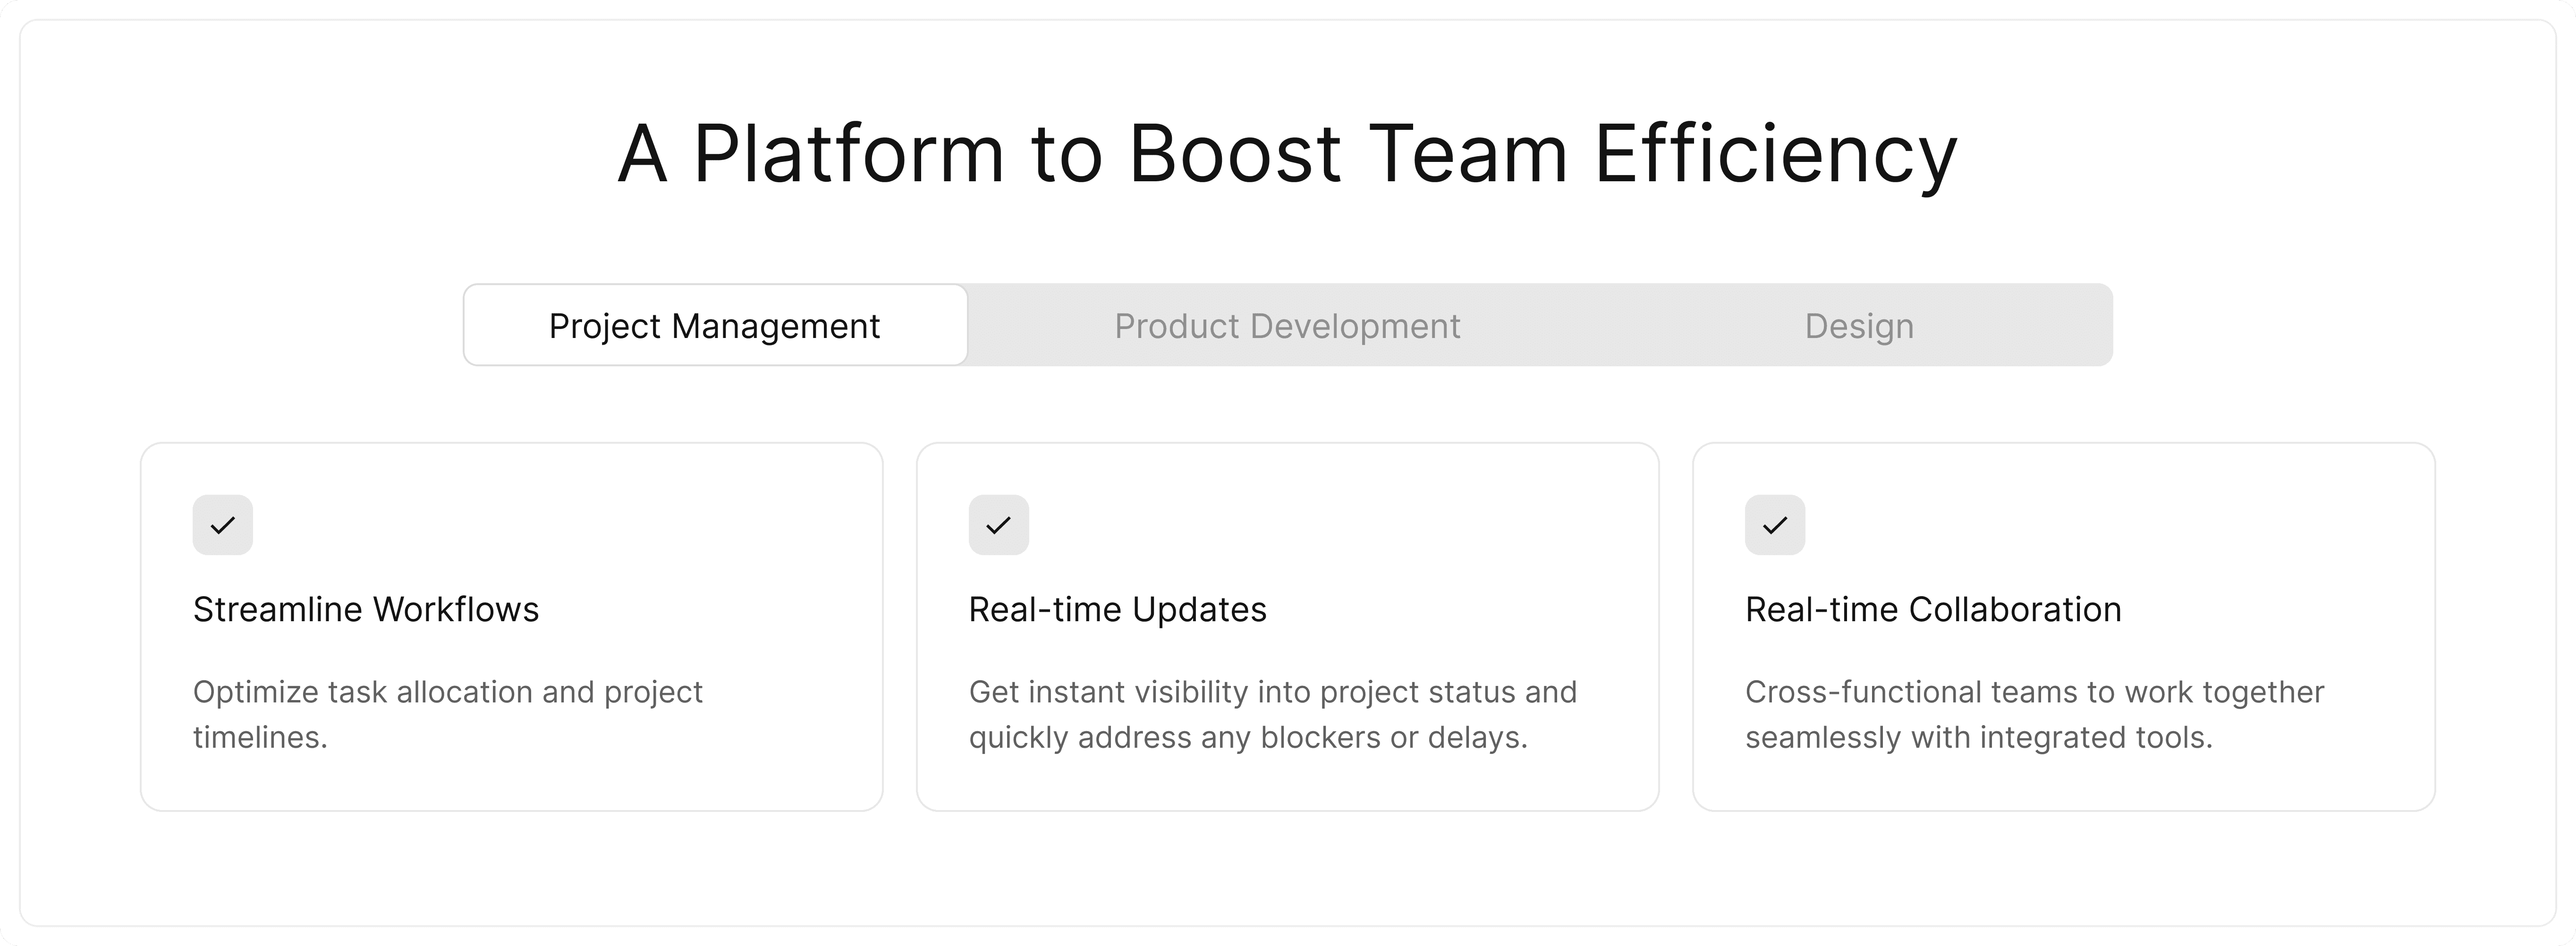Click the word Efficiency in the heading
The height and width of the screenshot is (946, 2576).
1775,153
